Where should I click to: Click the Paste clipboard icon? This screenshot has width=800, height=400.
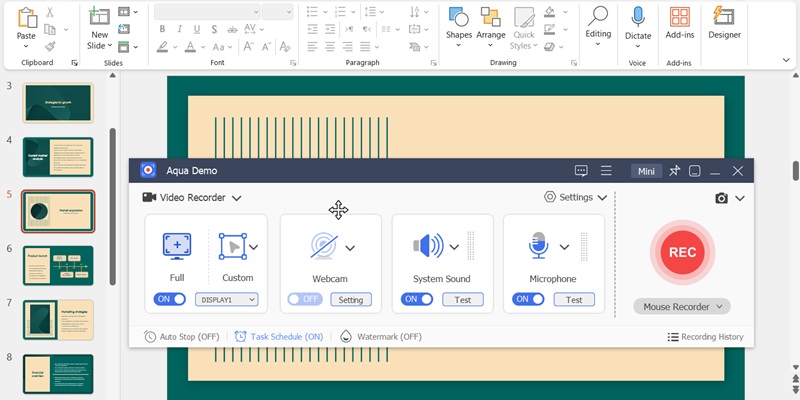click(27, 17)
